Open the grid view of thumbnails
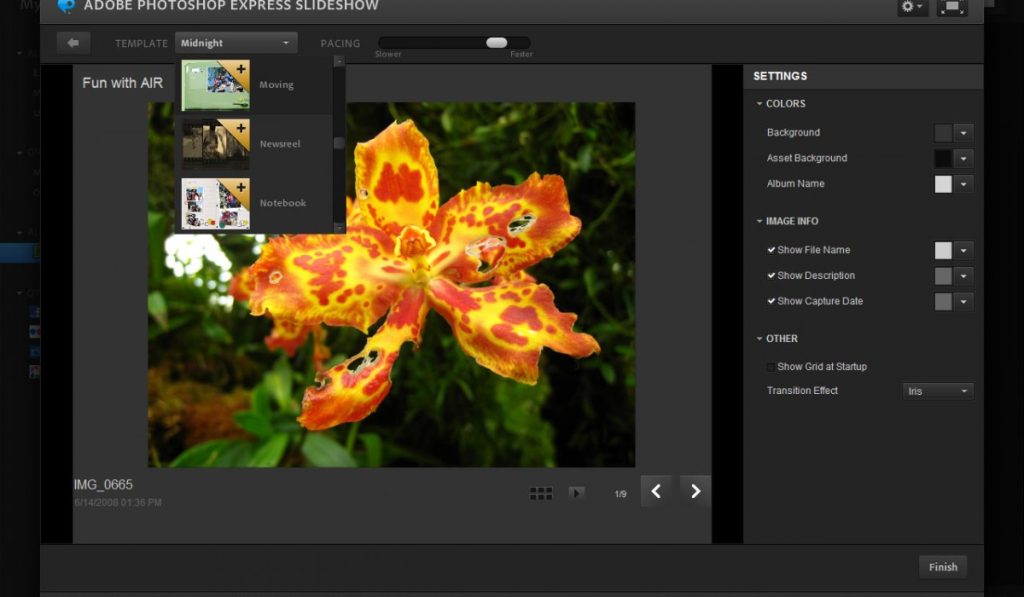1024x597 pixels. (x=541, y=493)
